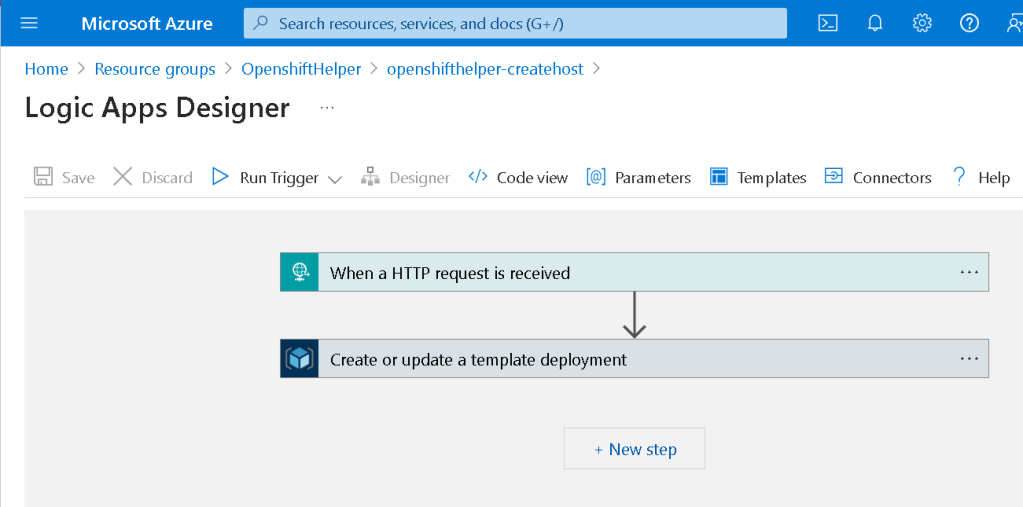Click the Help question mark toolbar icon
Viewport: 1023px width, 507px height.
tap(959, 177)
